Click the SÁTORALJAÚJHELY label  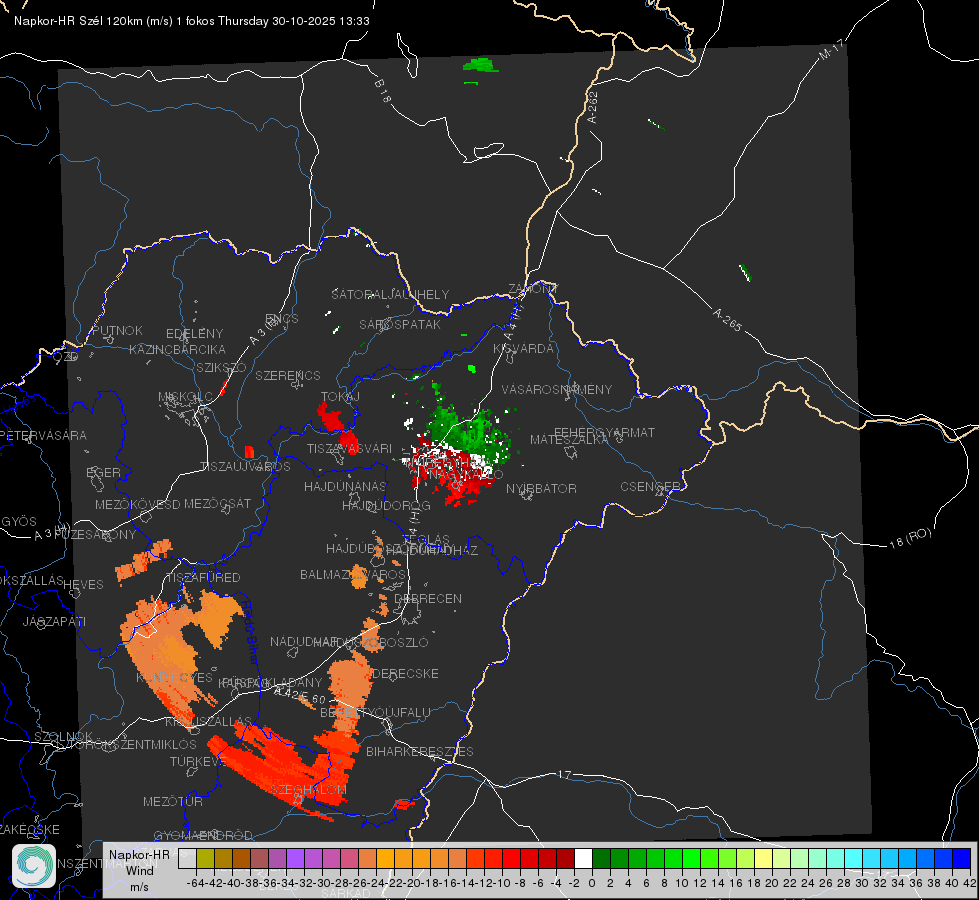390,294
